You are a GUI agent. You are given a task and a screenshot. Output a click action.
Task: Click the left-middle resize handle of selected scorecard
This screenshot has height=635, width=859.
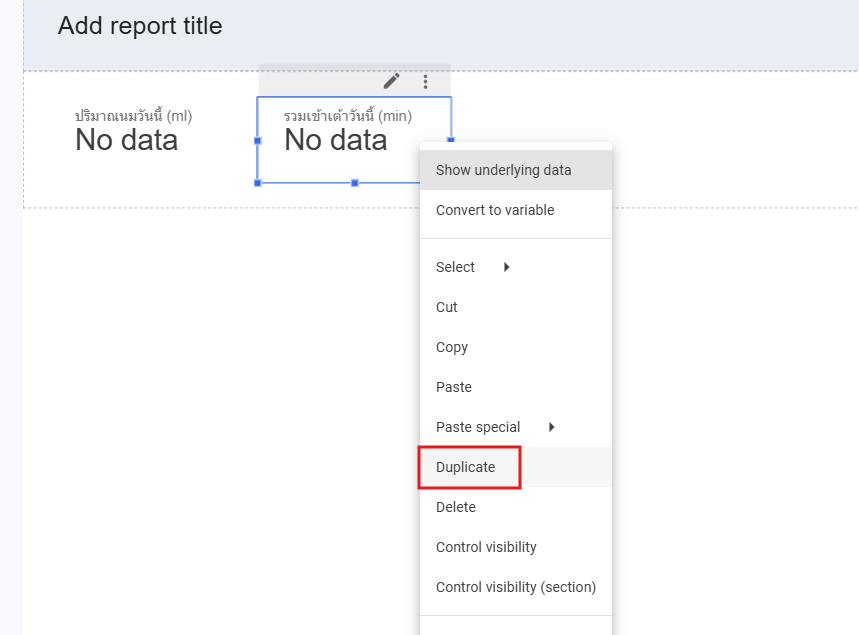tap(258, 141)
